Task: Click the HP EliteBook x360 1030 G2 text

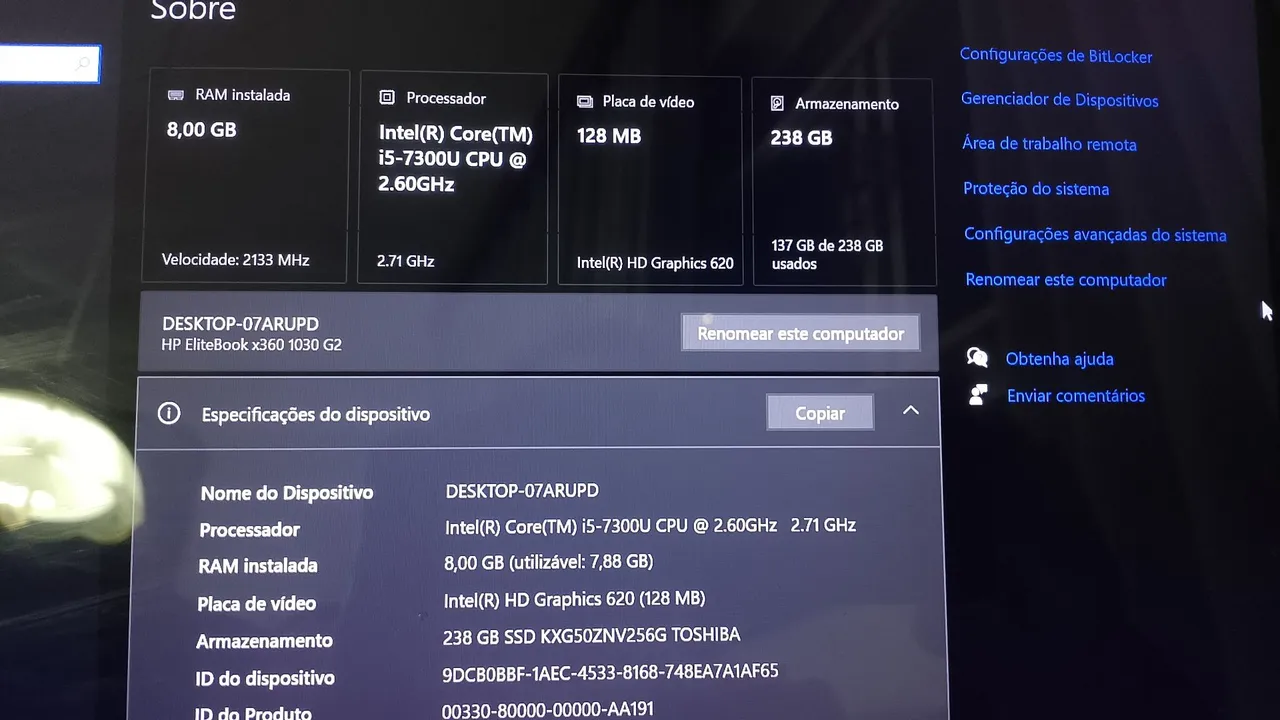Action: pos(252,345)
